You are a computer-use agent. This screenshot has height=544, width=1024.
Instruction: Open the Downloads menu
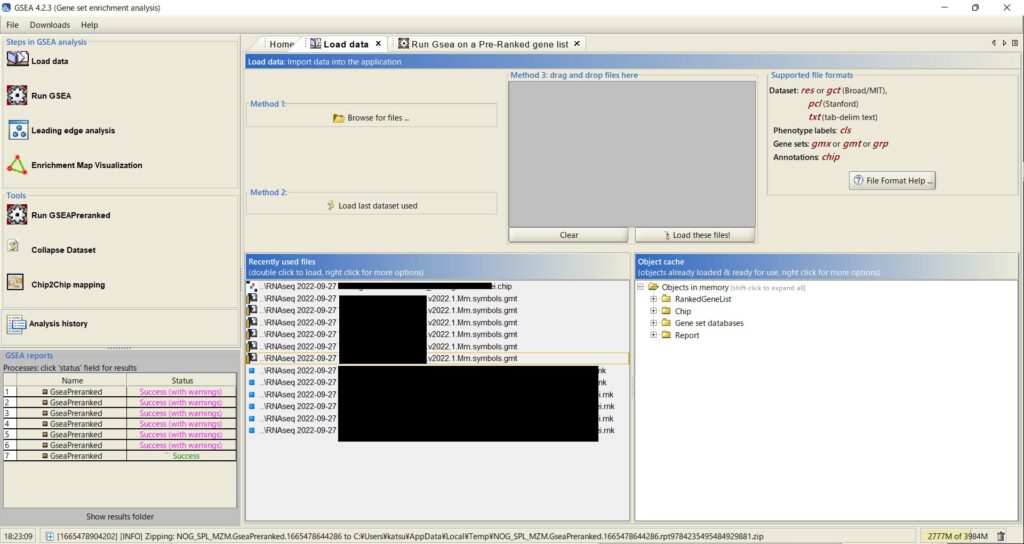(50, 25)
